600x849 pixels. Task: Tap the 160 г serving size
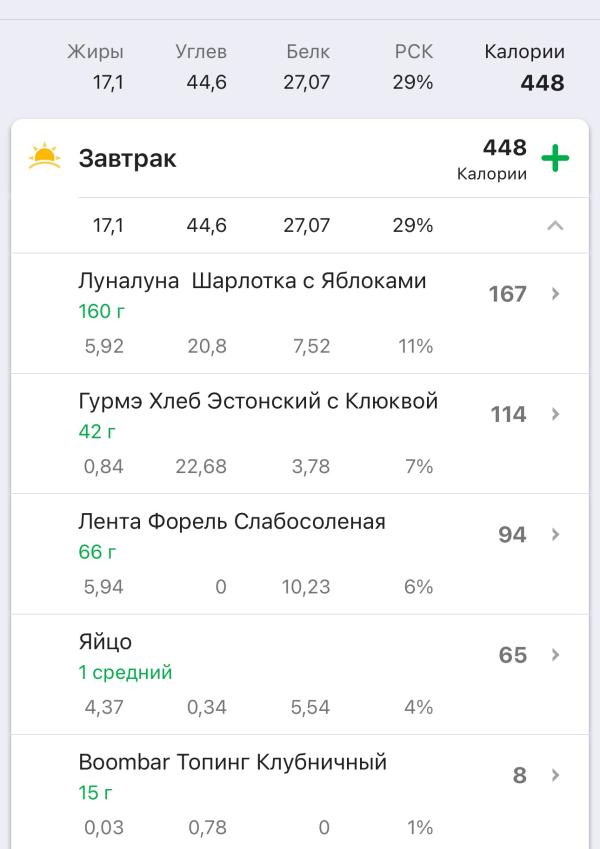[x=101, y=311]
